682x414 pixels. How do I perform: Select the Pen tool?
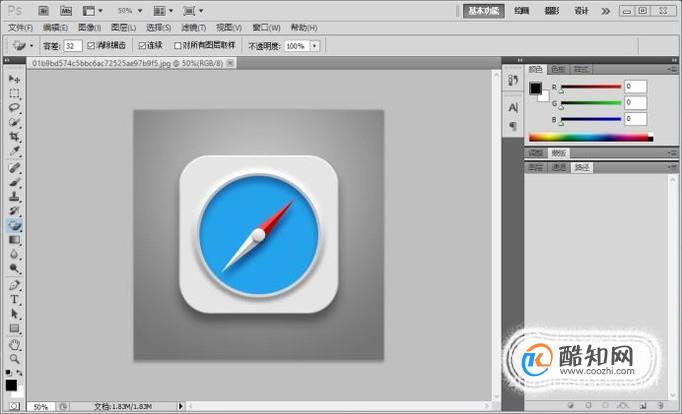pyautogui.click(x=14, y=285)
